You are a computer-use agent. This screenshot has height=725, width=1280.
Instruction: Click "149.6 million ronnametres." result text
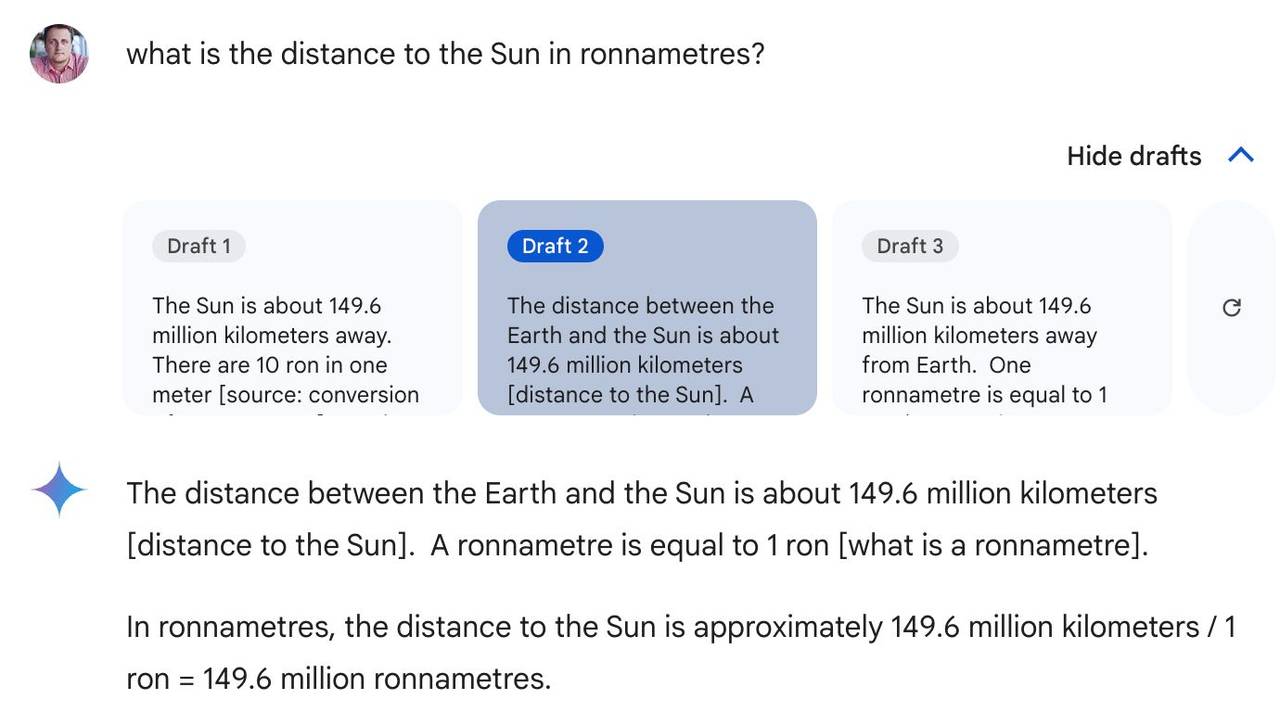pyautogui.click(x=377, y=679)
